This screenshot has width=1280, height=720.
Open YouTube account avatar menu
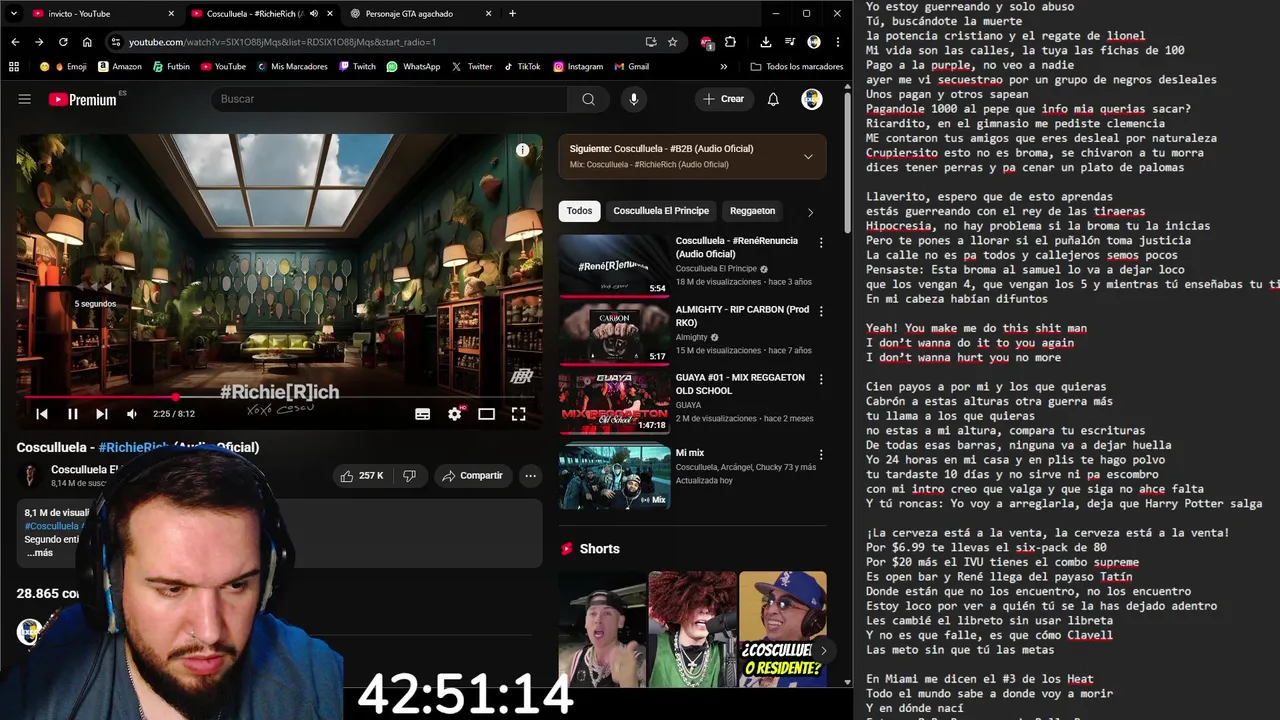pyautogui.click(x=812, y=99)
